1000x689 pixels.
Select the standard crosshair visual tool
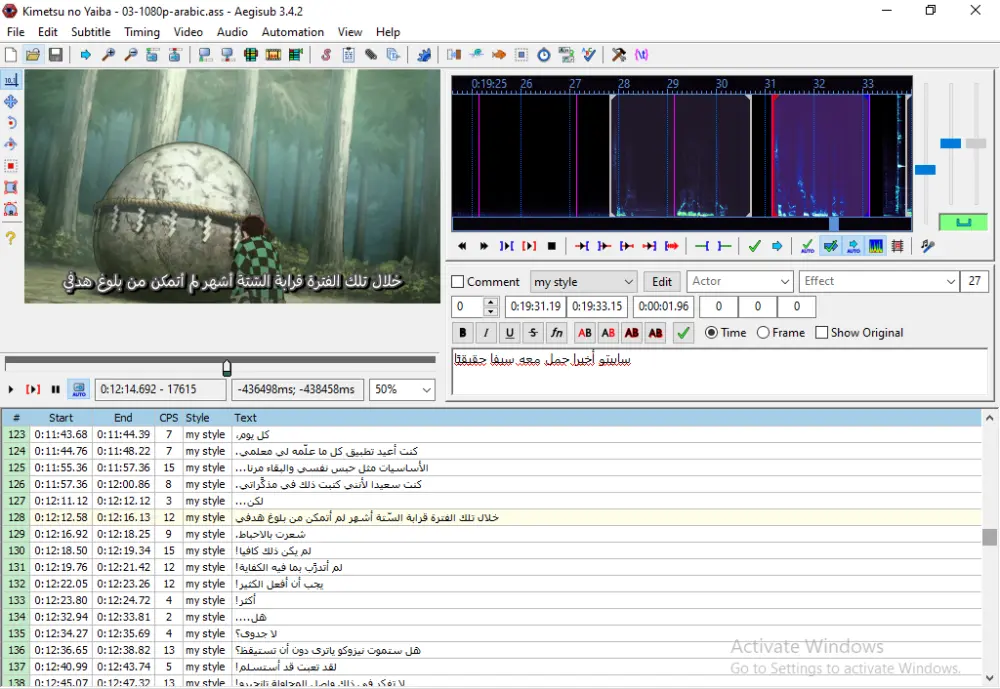[x=11, y=80]
